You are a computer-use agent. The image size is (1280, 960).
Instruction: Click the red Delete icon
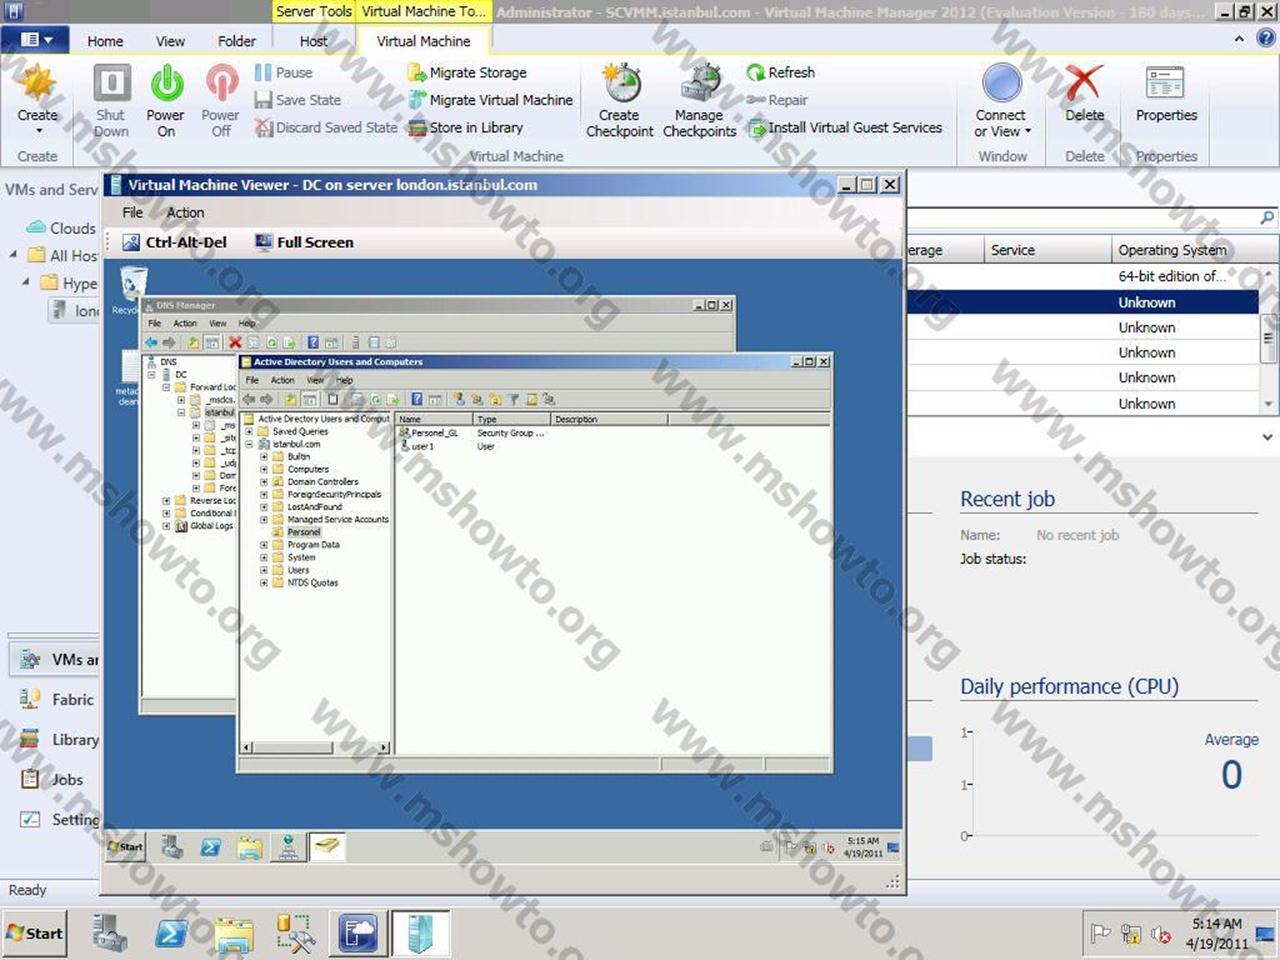click(1083, 84)
